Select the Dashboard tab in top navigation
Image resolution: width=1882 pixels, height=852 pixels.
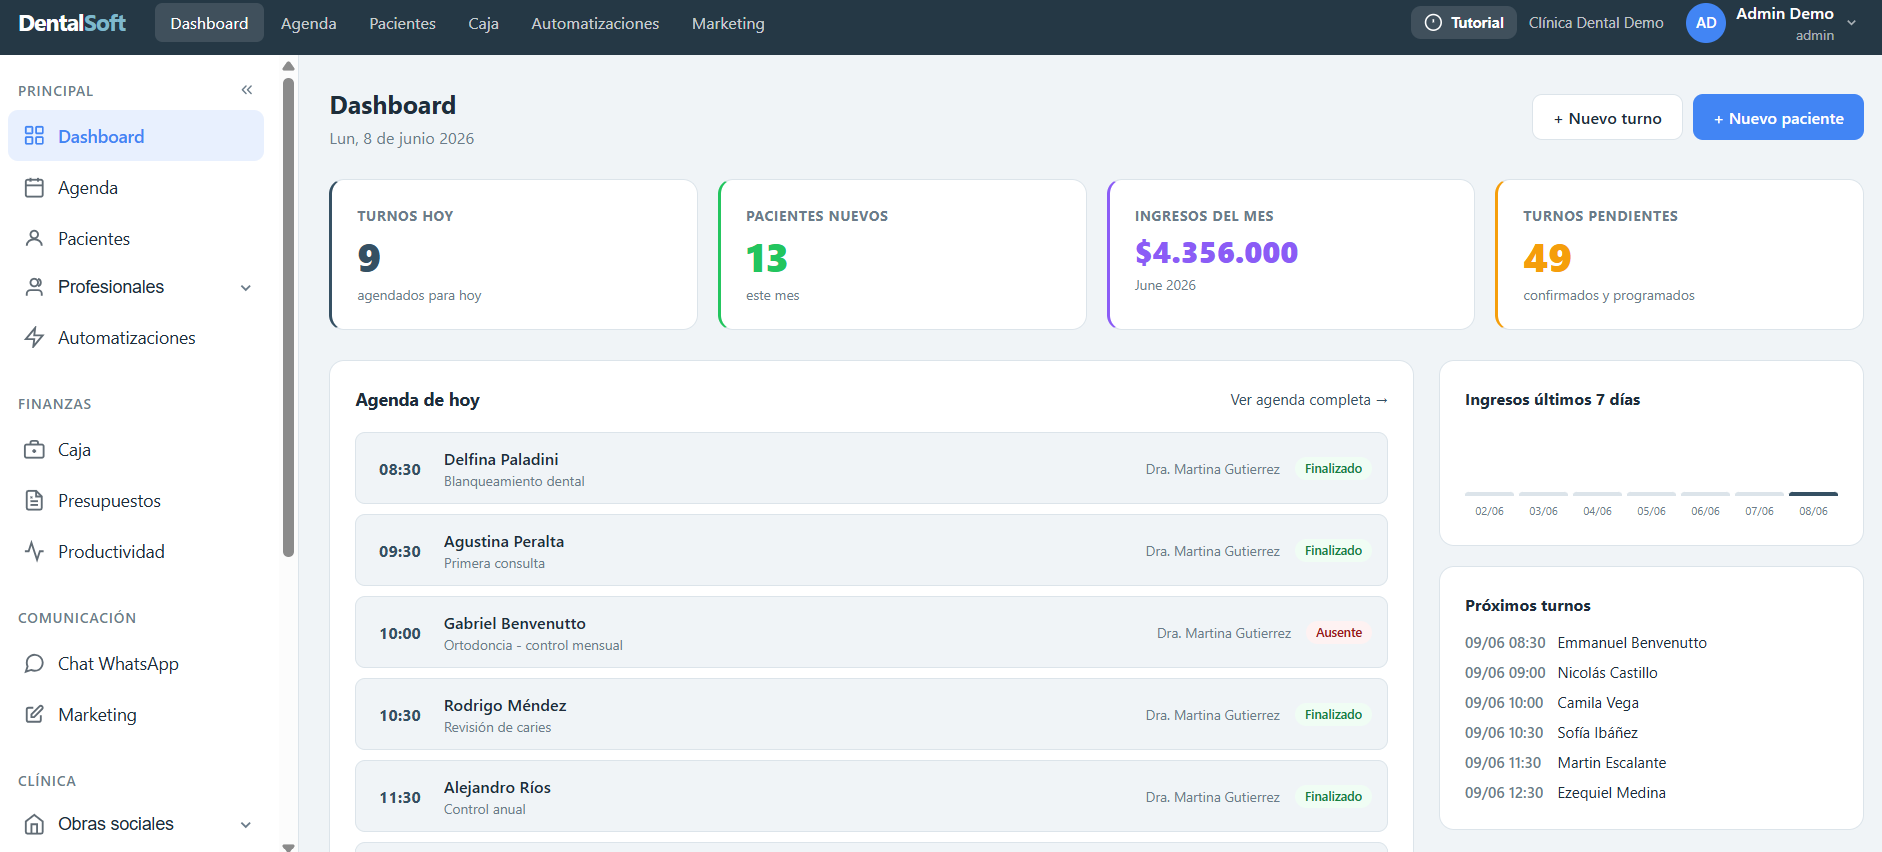click(x=209, y=23)
